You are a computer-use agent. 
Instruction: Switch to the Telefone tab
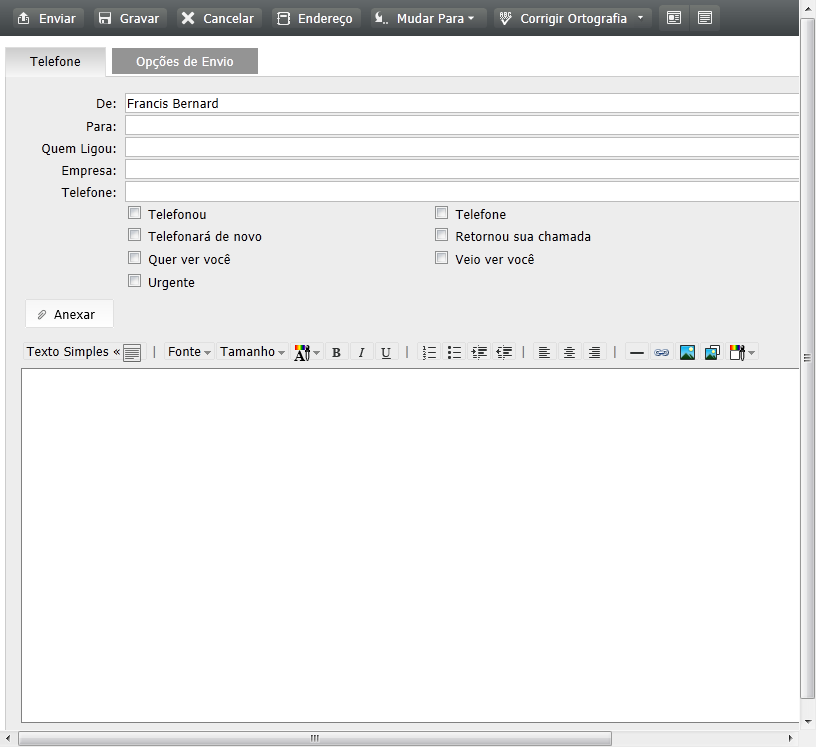(x=55, y=61)
